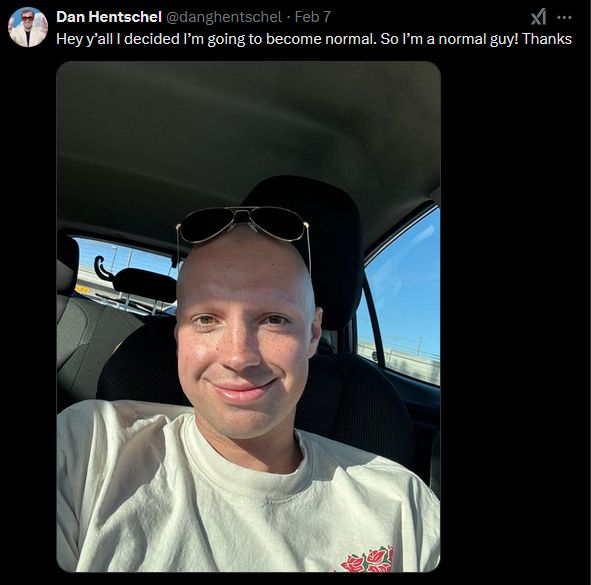Click Dan Hentschel's profile avatar
The width and height of the screenshot is (591, 585).
(x=28, y=27)
